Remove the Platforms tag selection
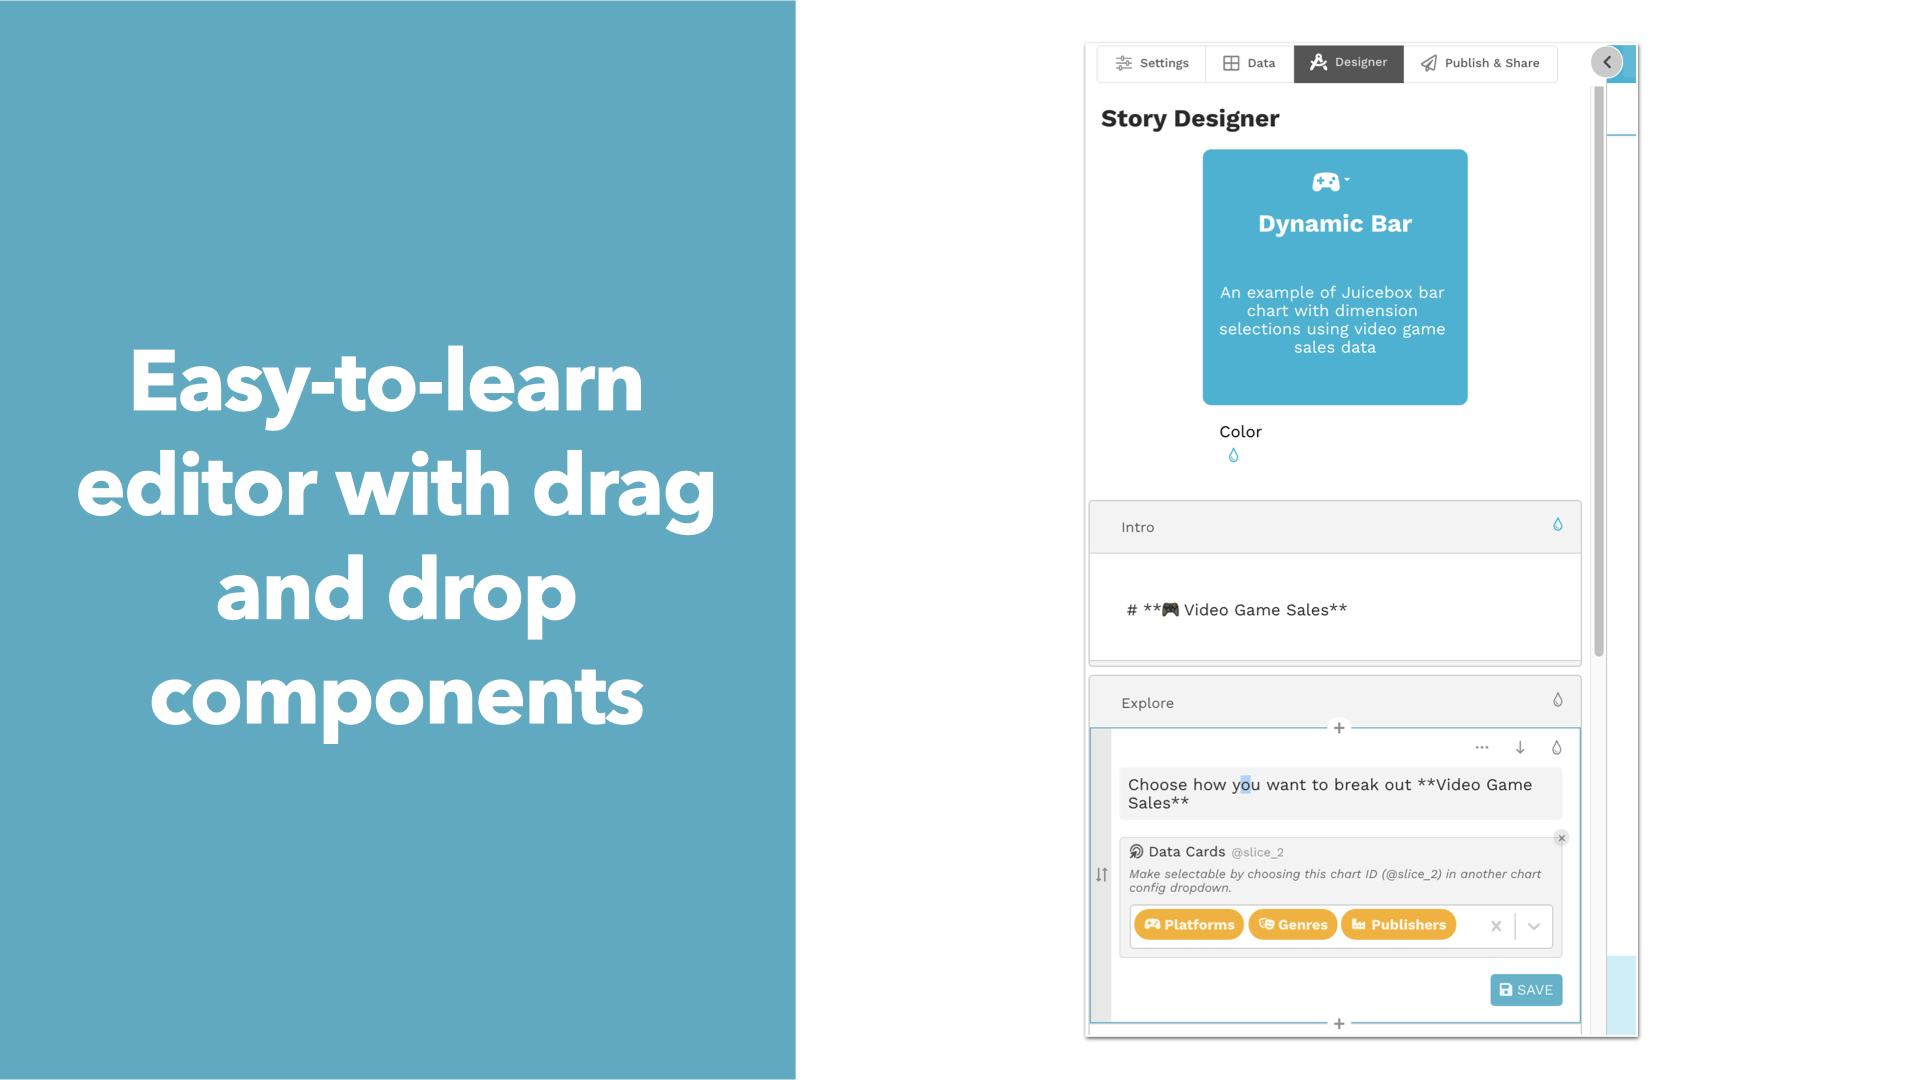The height and width of the screenshot is (1080, 1920). [x=1187, y=924]
